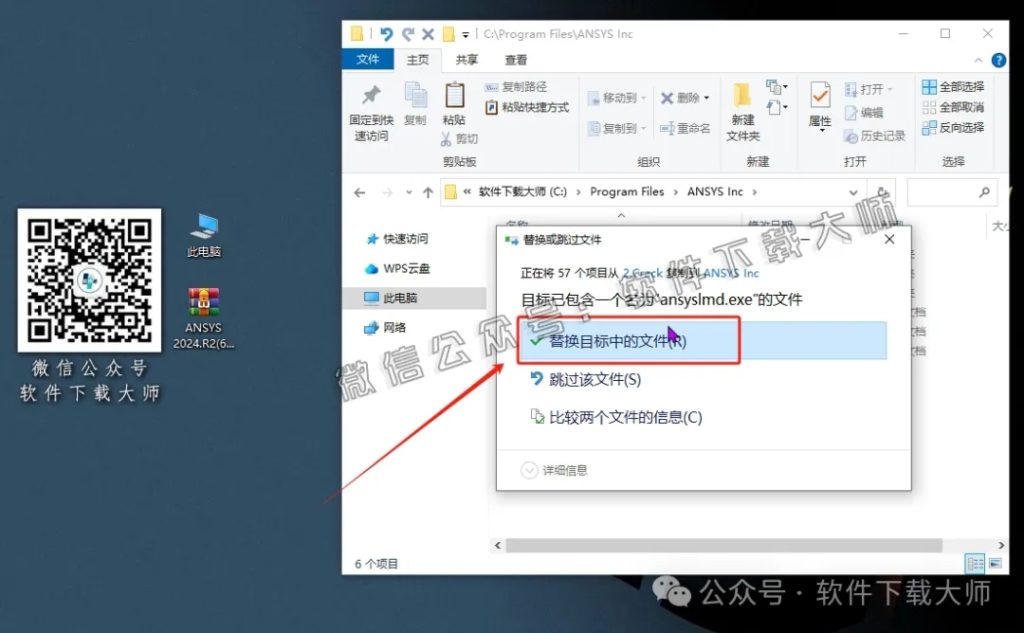This screenshot has height=633, width=1024.
Task: Click the horizontal scrollbar's right arrow
Action: [1003, 545]
